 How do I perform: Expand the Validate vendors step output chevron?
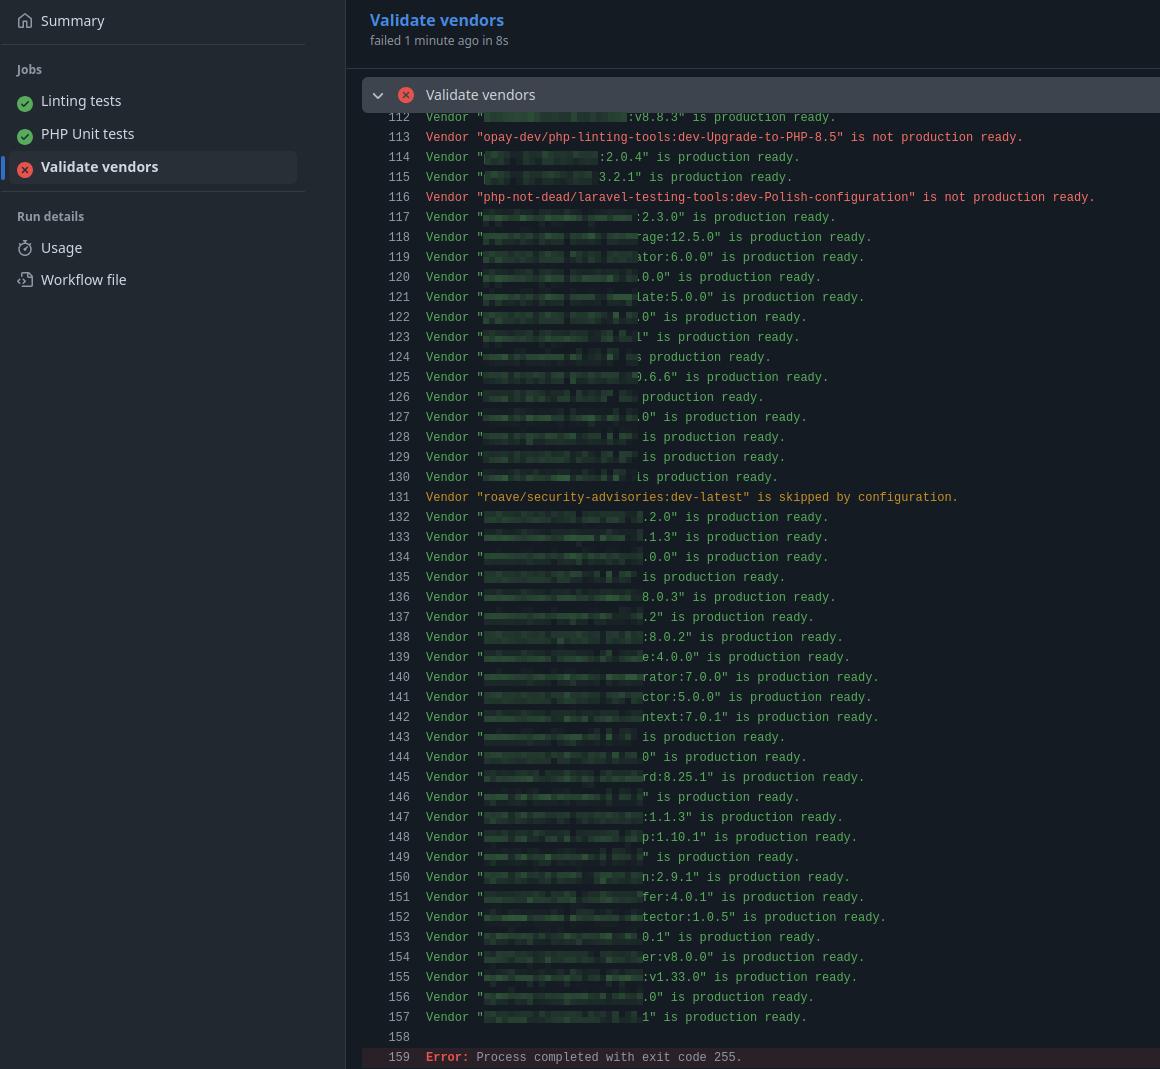(378, 95)
